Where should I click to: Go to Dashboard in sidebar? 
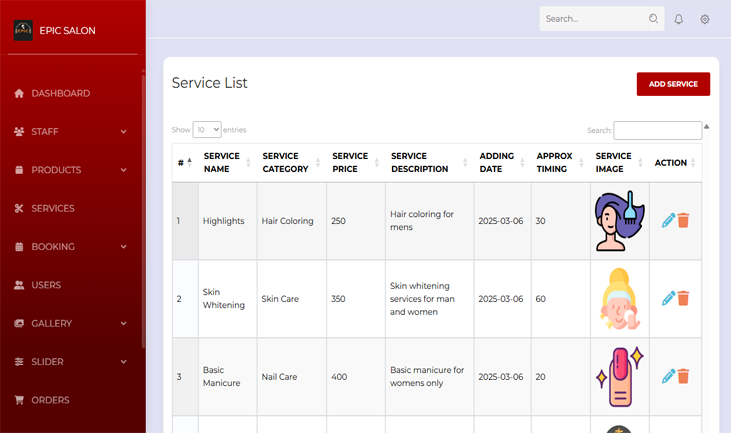point(60,94)
